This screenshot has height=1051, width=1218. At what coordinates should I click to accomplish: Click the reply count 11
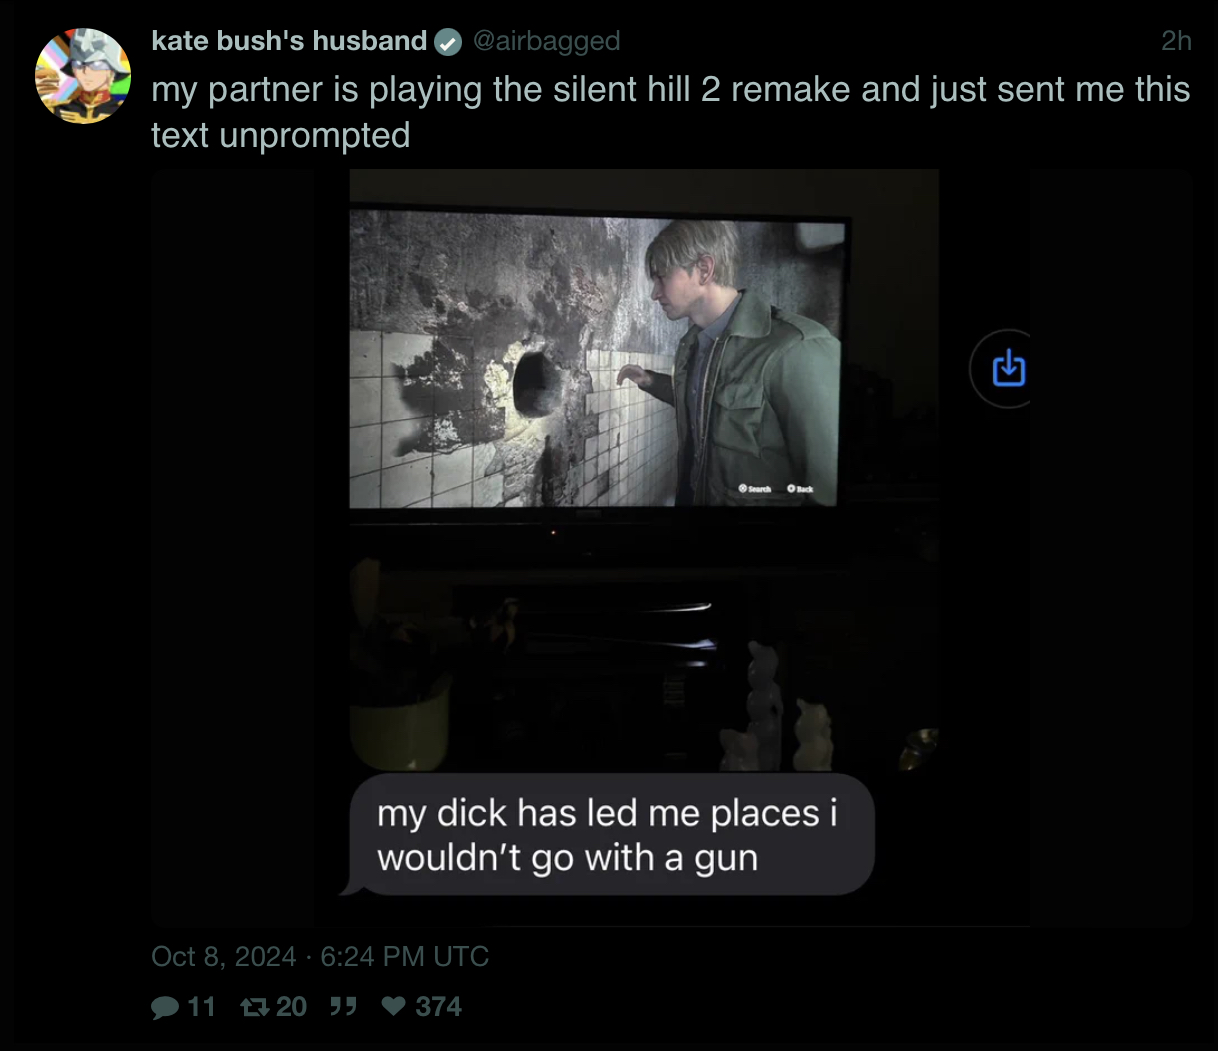[202, 1007]
